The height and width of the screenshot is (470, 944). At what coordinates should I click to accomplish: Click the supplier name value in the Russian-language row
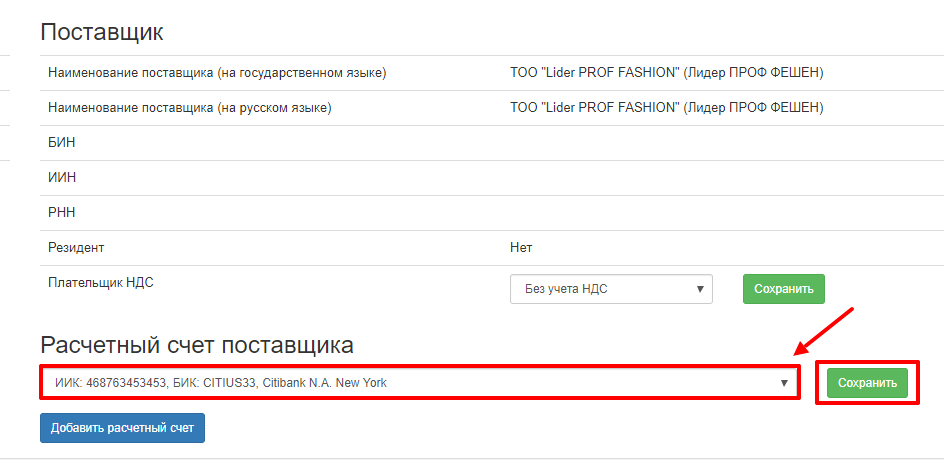coord(666,108)
